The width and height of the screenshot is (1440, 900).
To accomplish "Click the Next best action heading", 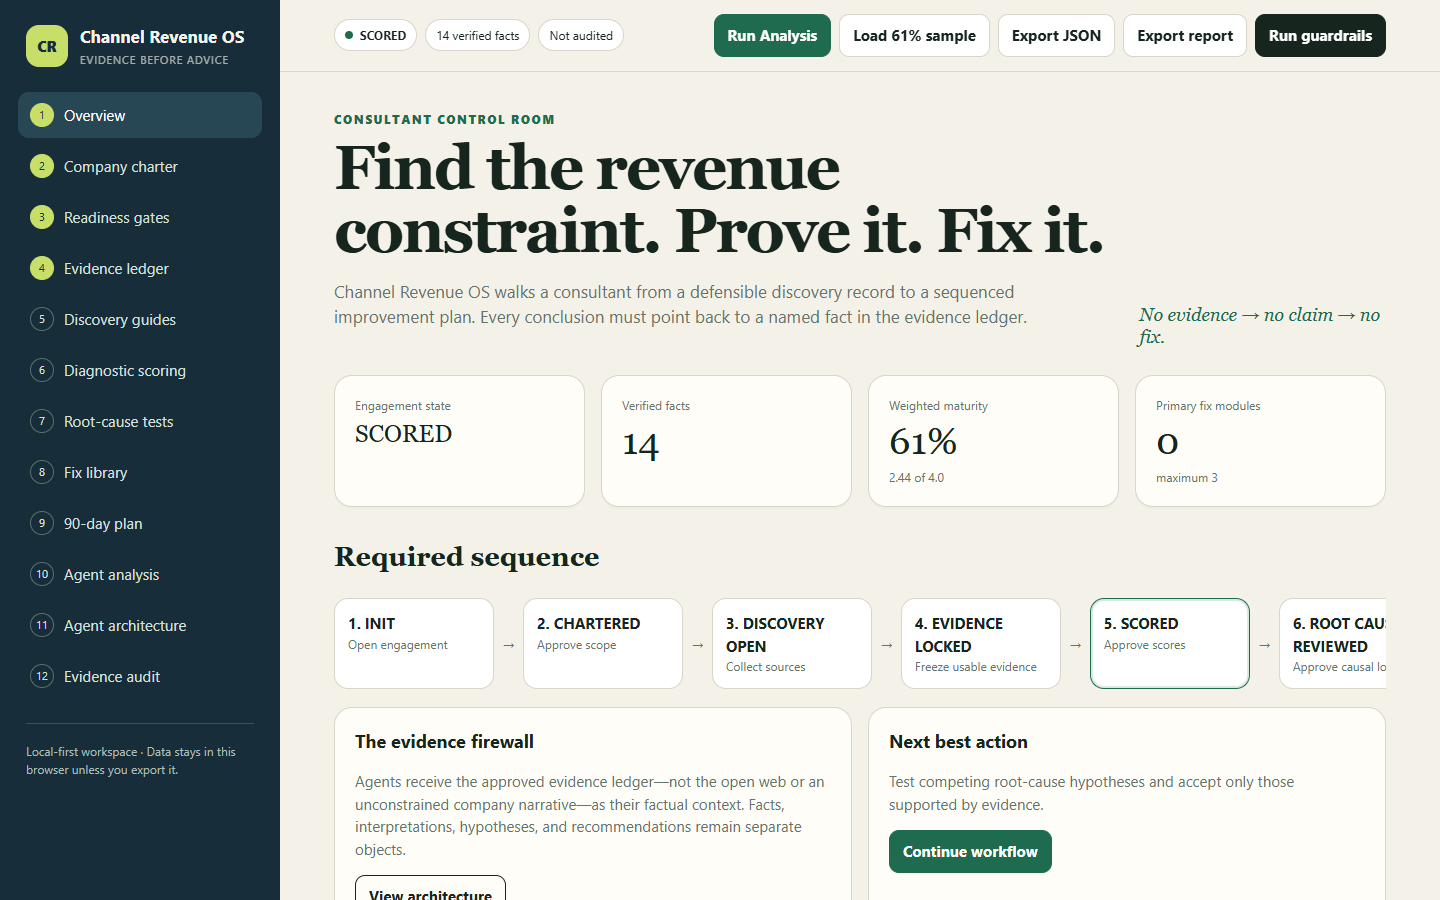I will click(x=958, y=742).
